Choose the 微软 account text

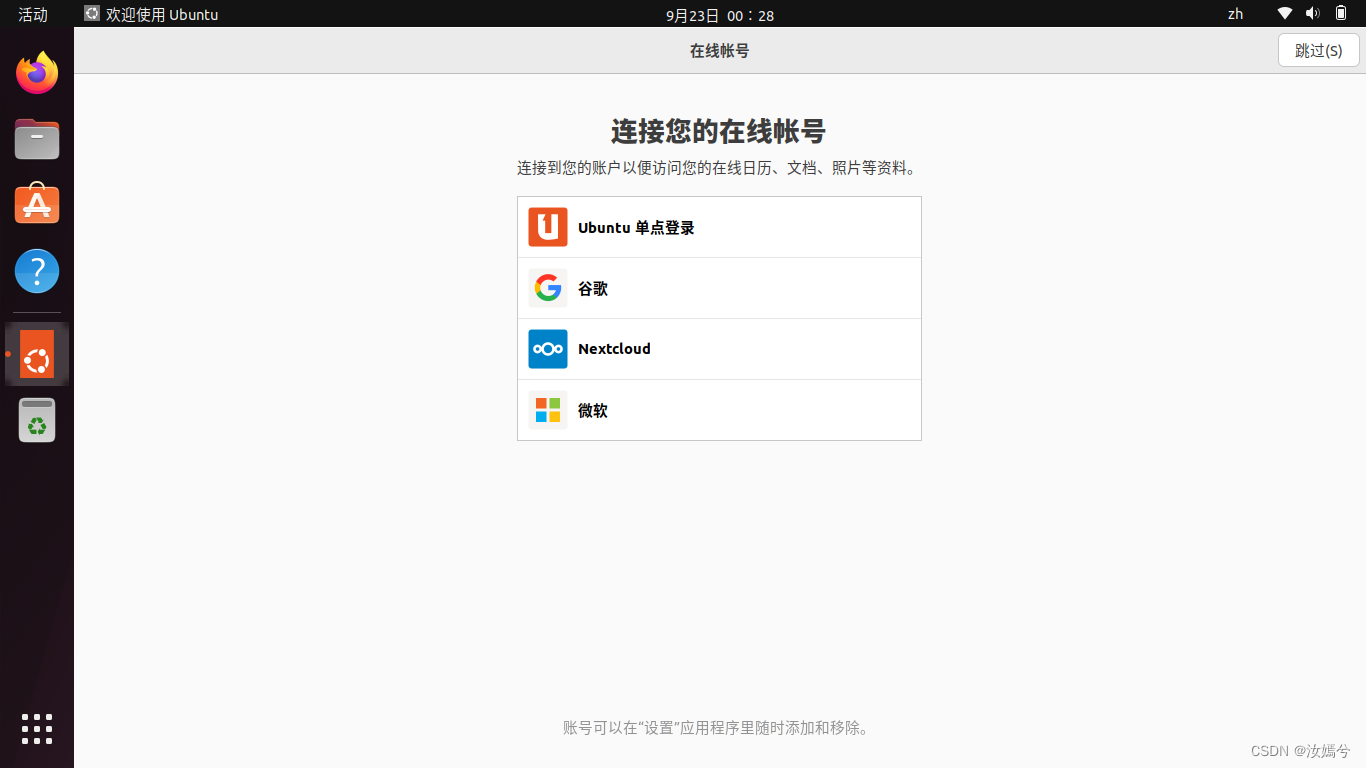pos(593,411)
